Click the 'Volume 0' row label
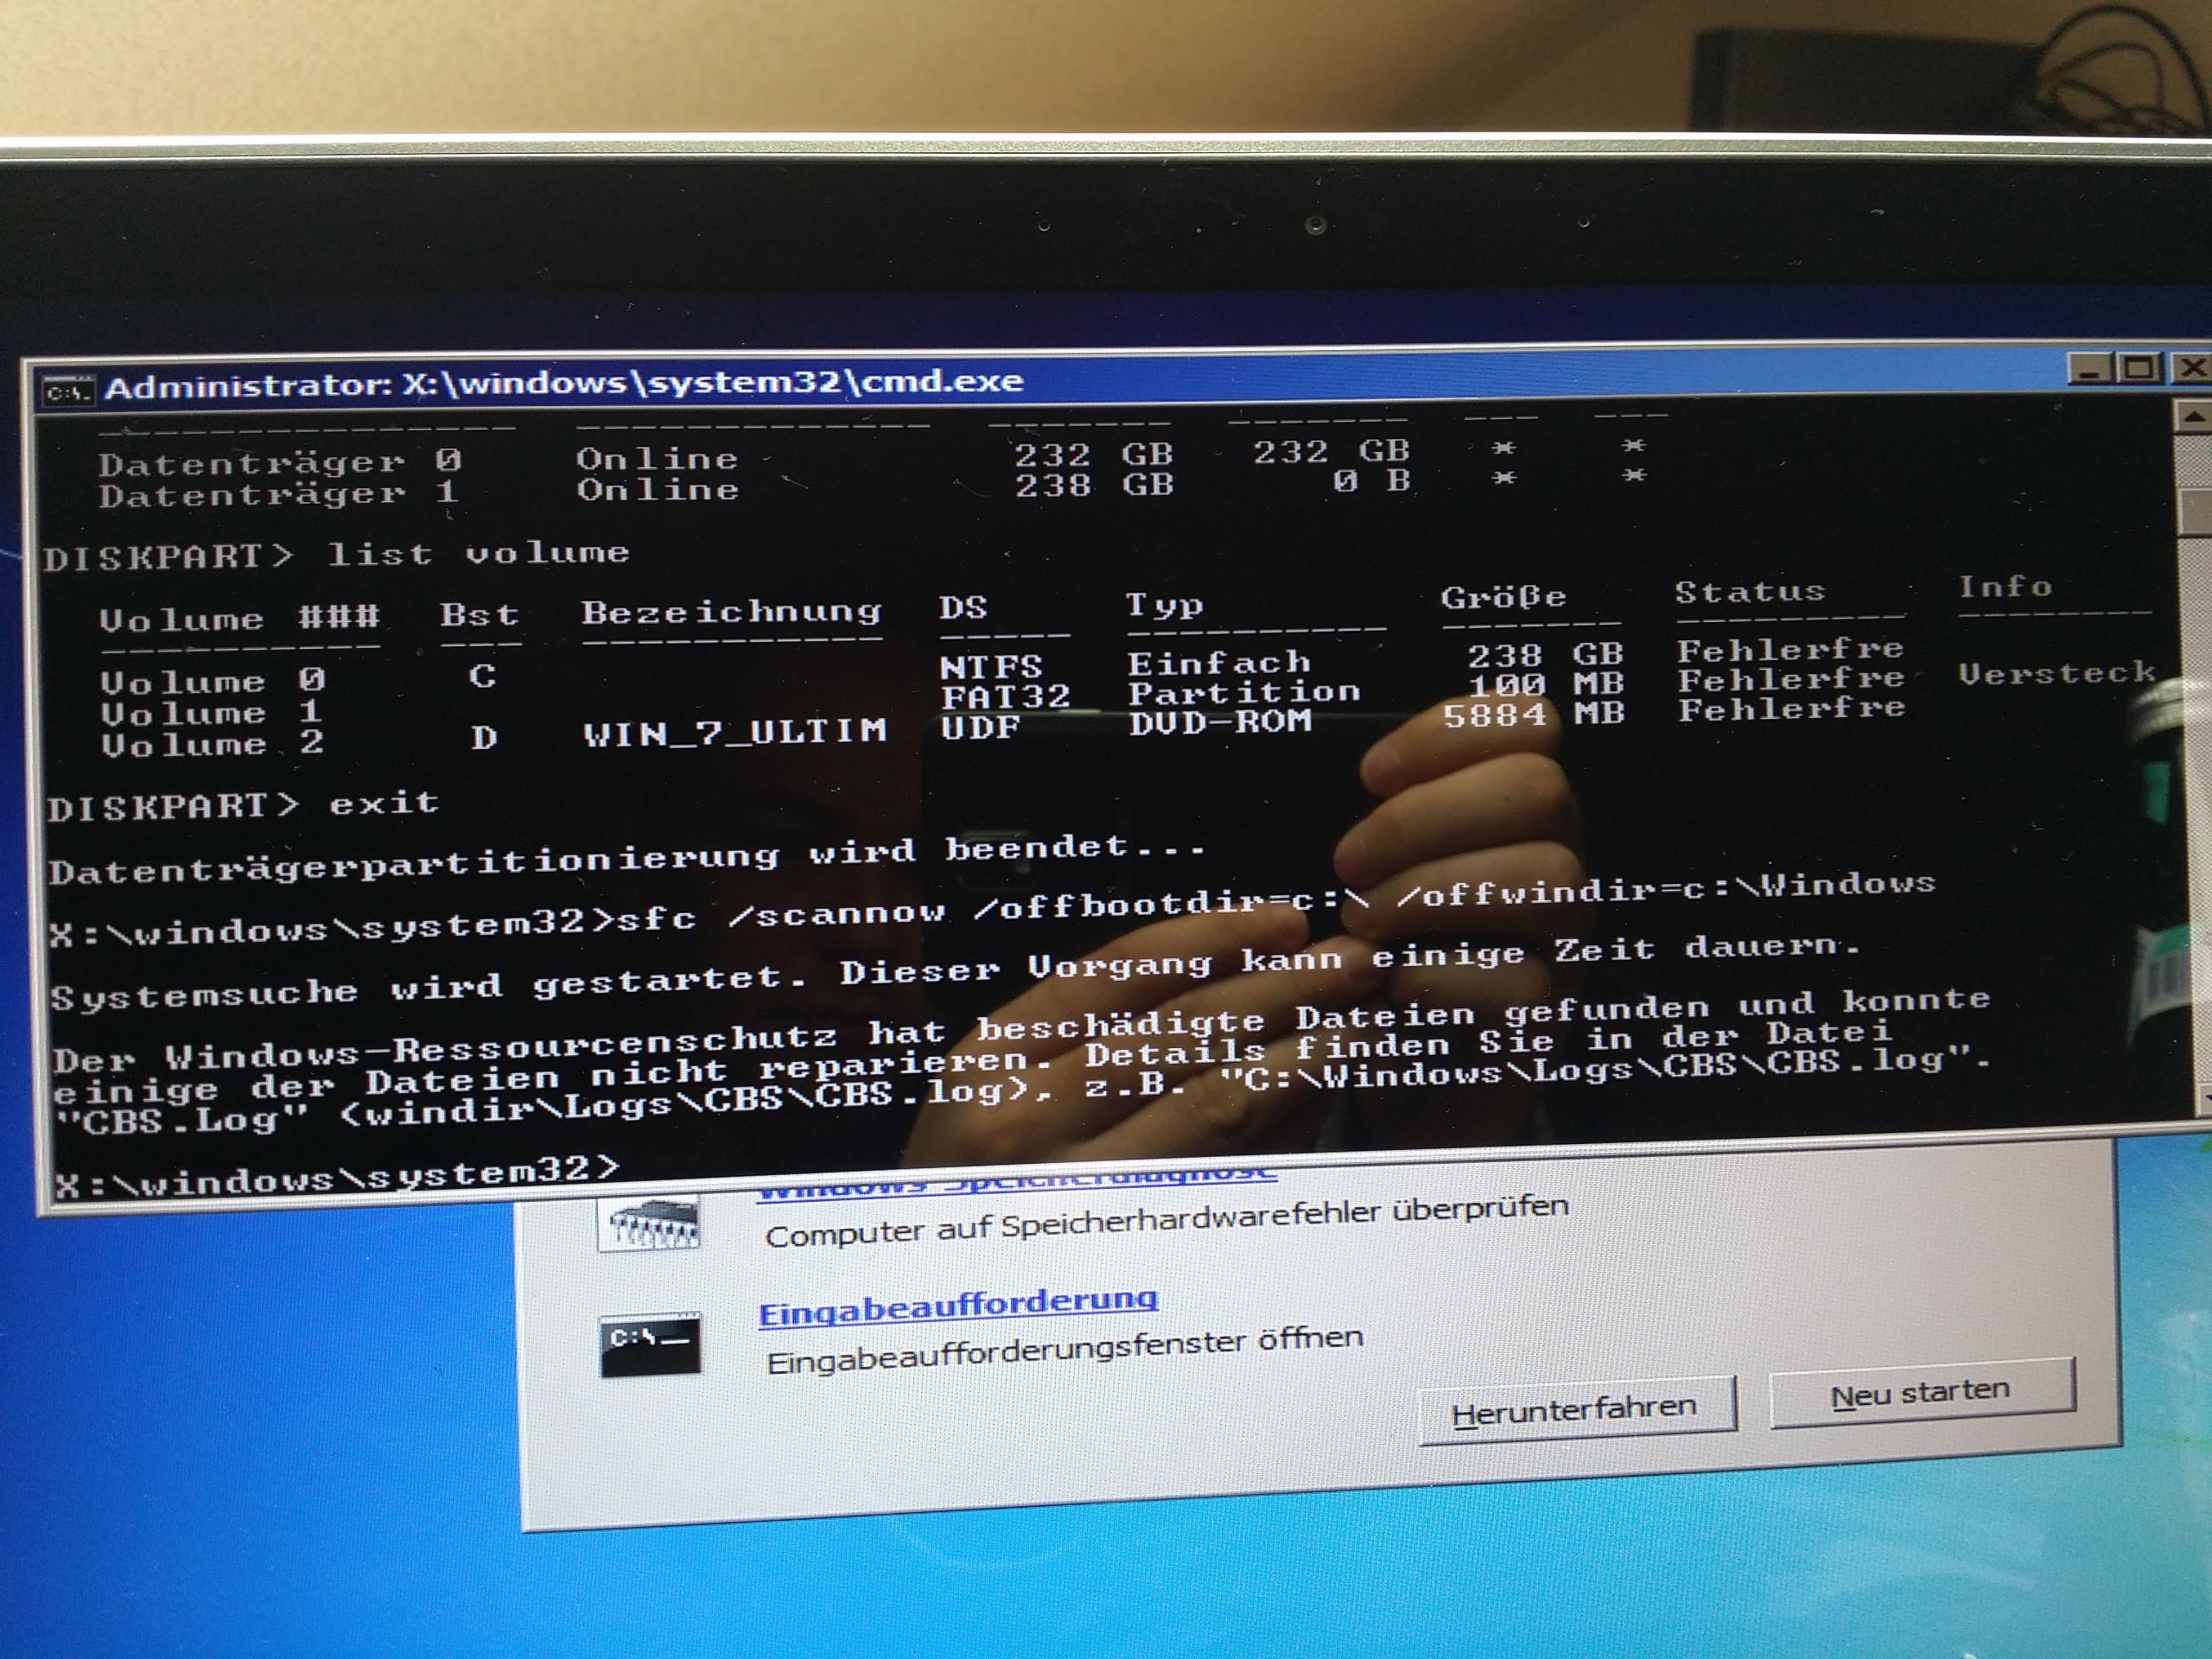Viewport: 2212px width, 1659px height. tap(212, 681)
